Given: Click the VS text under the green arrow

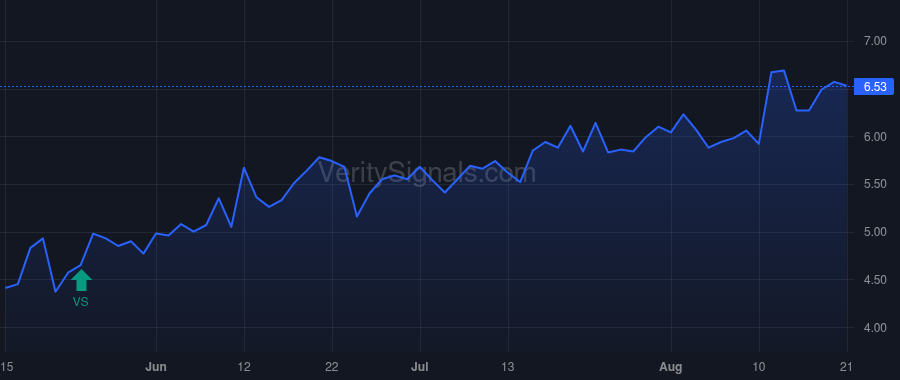Looking at the screenshot, I should tap(80, 302).
